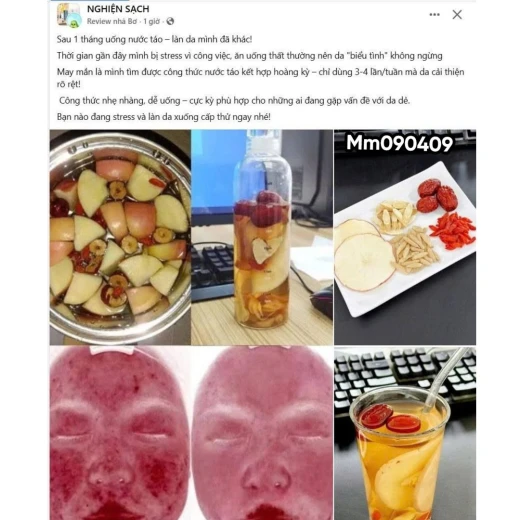Click the red dates on the white plate
Screen dimensions: 520x520
tap(437, 195)
